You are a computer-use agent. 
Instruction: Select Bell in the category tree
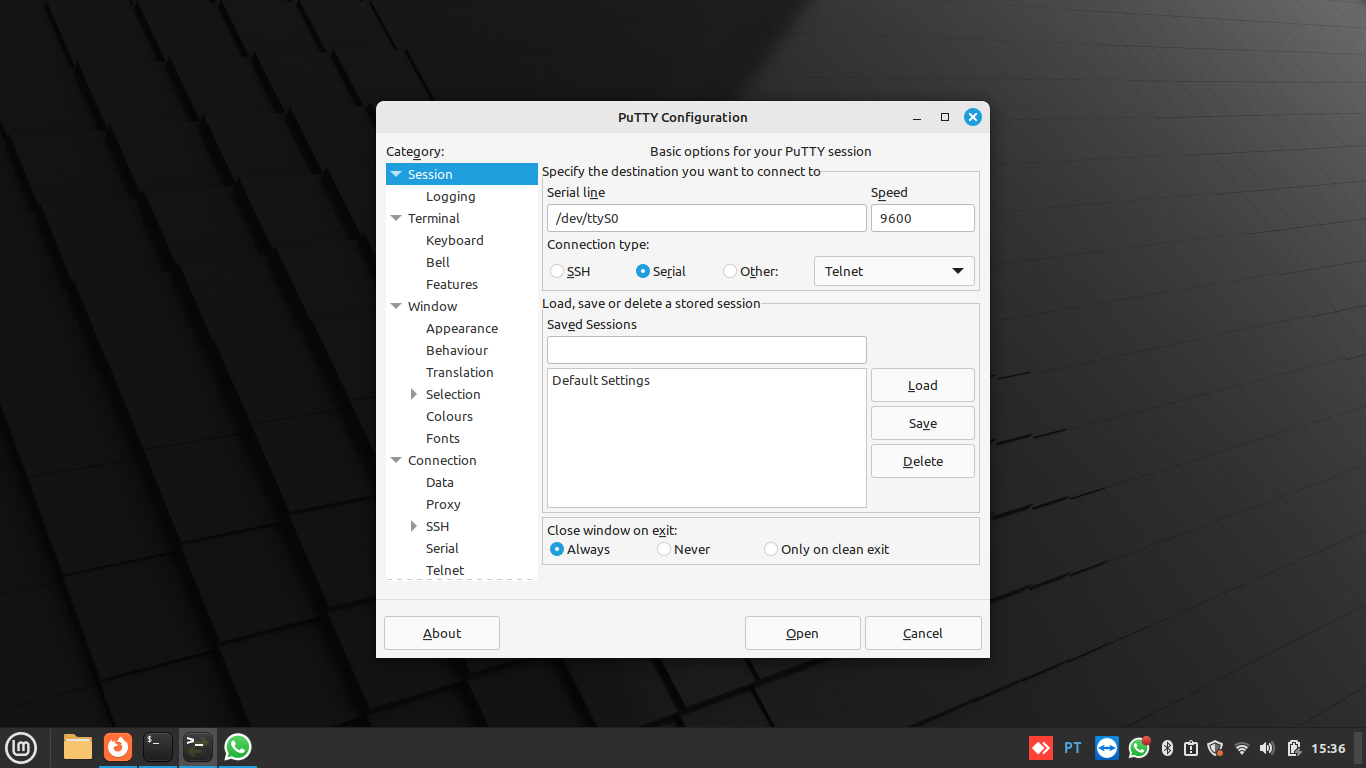pyautogui.click(x=438, y=262)
